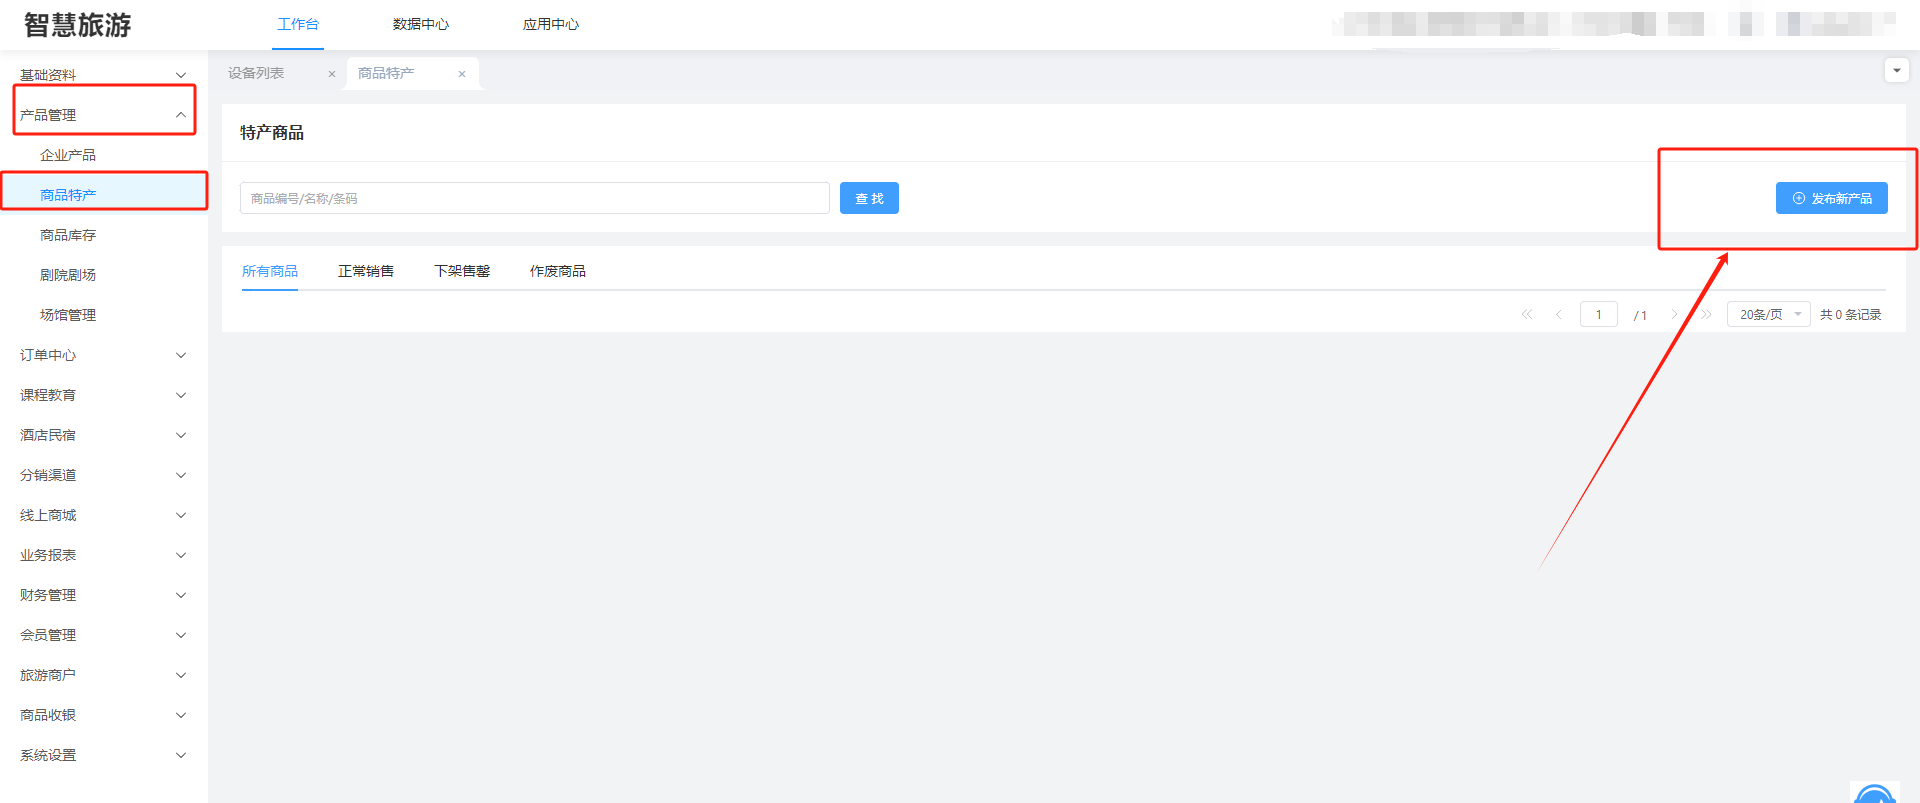The height and width of the screenshot is (803, 1920).
Task: Focus the 商品编号/名称/条码 search field
Action: 534,198
